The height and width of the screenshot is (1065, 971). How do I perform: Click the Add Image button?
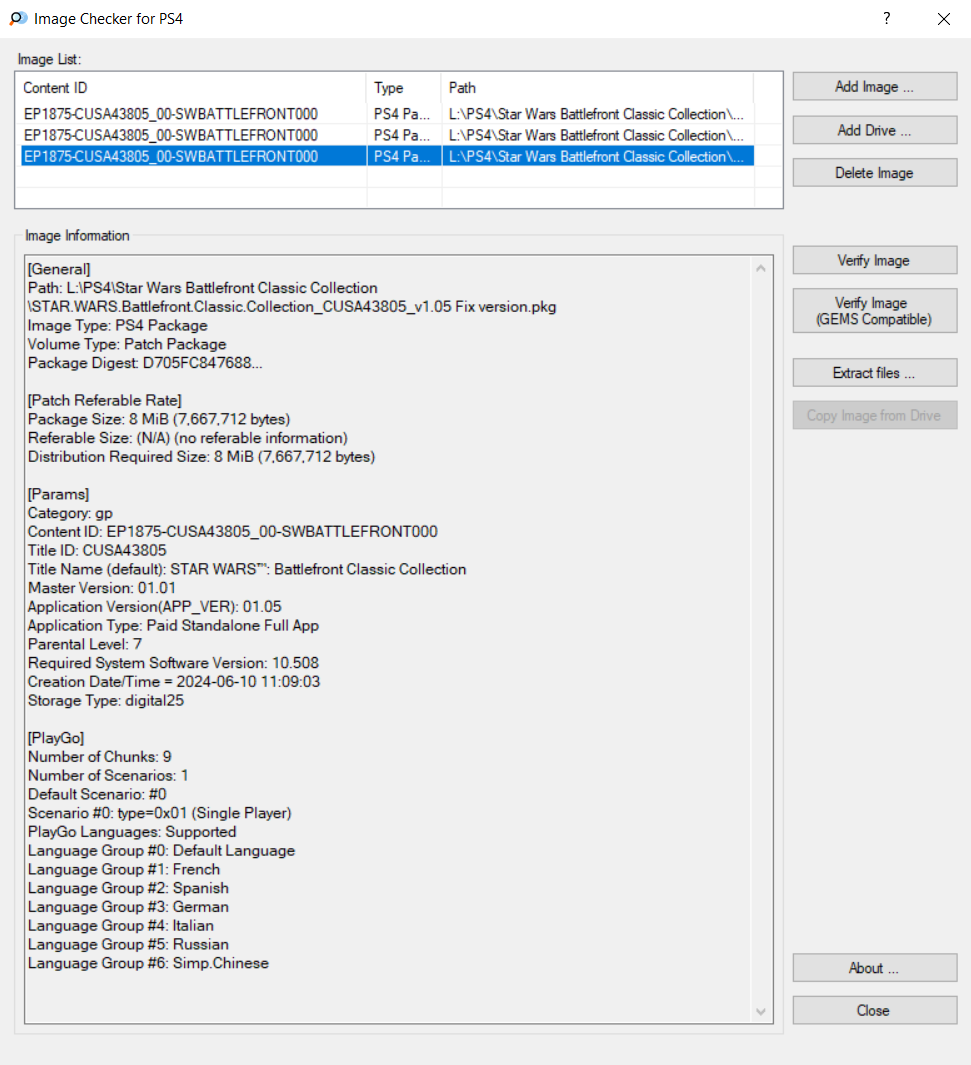pos(875,86)
